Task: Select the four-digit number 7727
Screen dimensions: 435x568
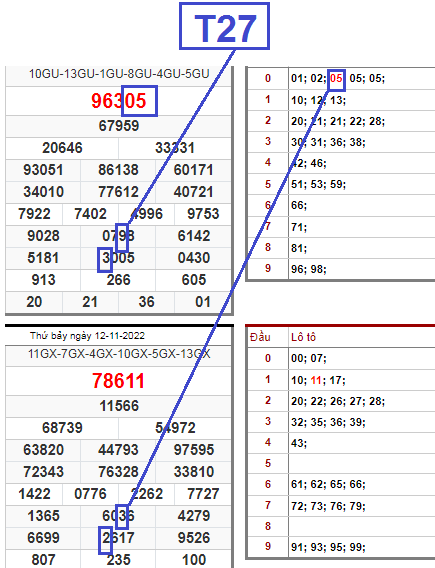Action: (203, 494)
